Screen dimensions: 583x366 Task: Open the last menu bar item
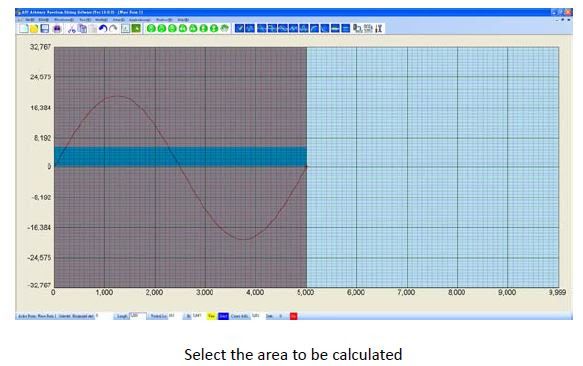click(x=183, y=20)
